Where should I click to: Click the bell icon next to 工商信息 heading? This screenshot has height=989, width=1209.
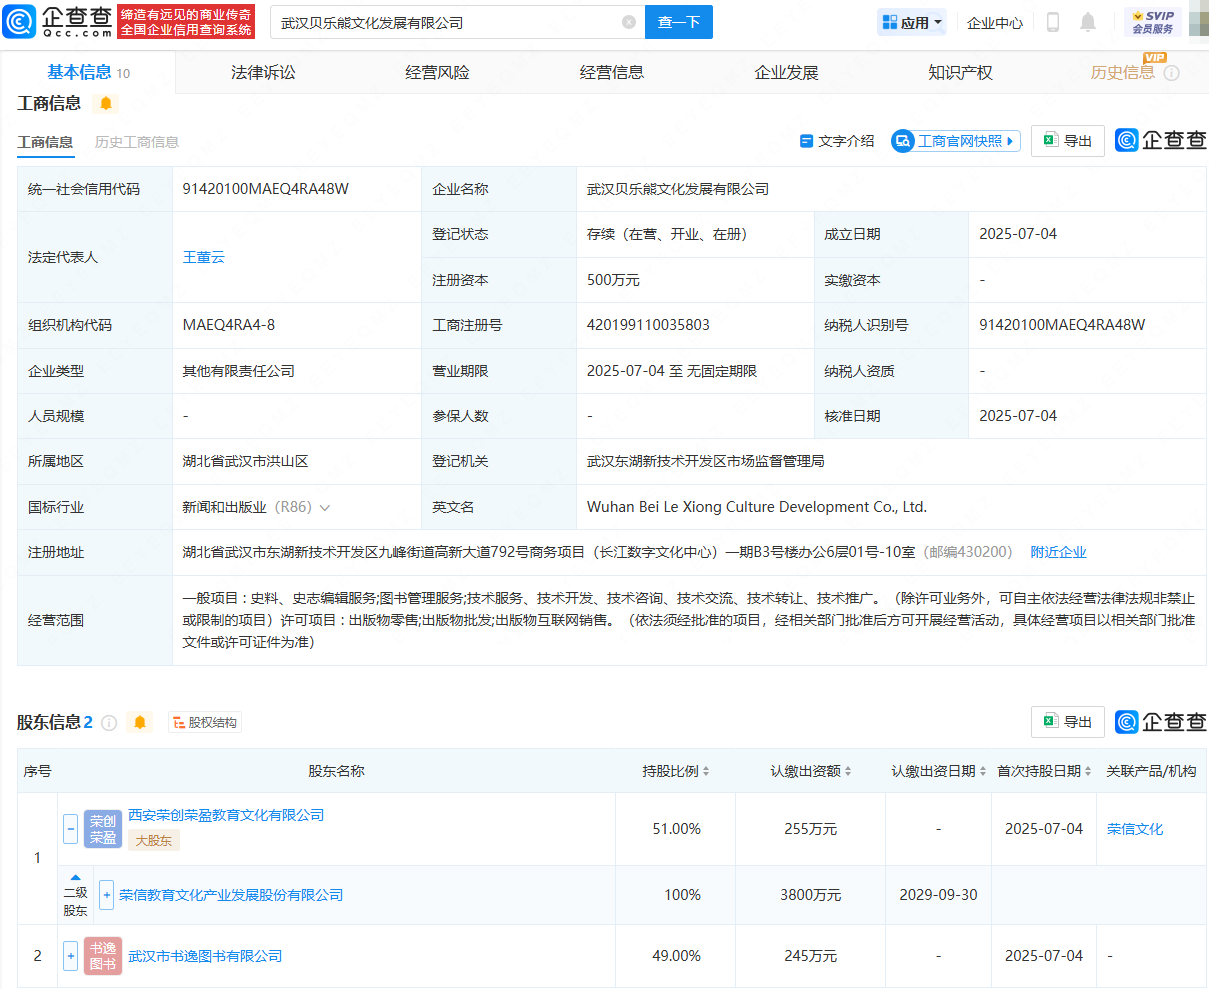click(x=106, y=103)
